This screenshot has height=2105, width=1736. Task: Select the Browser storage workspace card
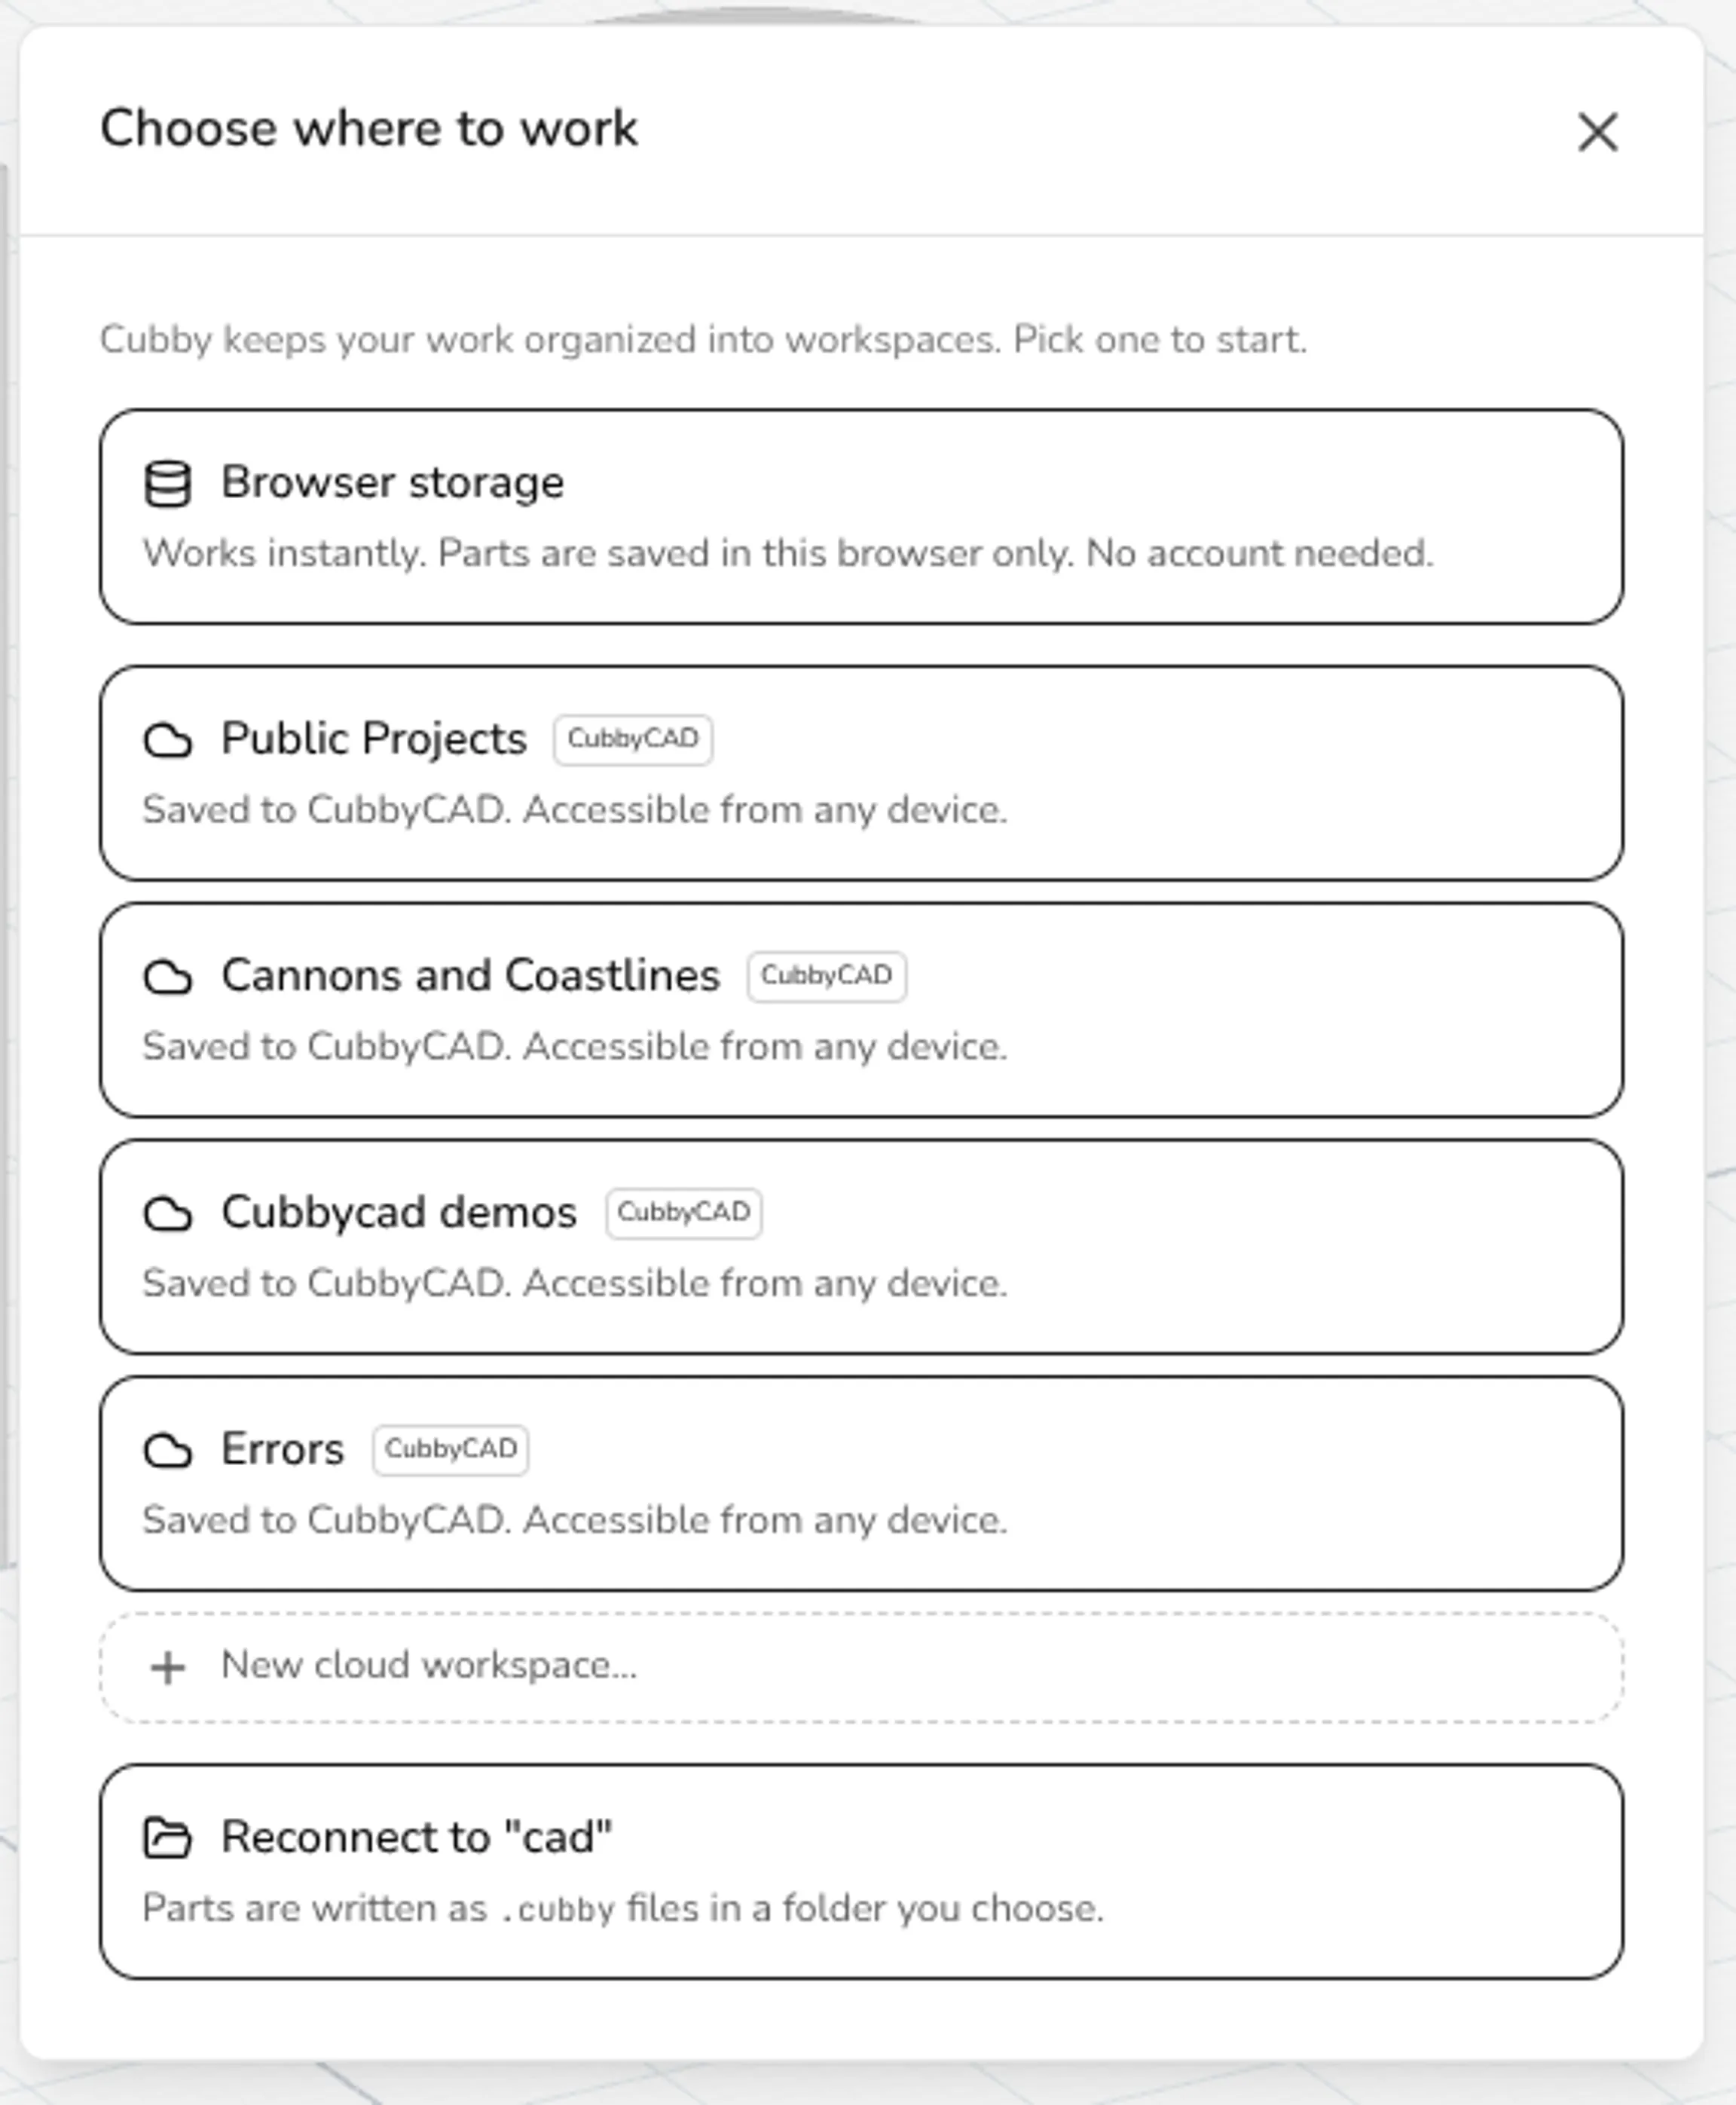(x=861, y=516)
